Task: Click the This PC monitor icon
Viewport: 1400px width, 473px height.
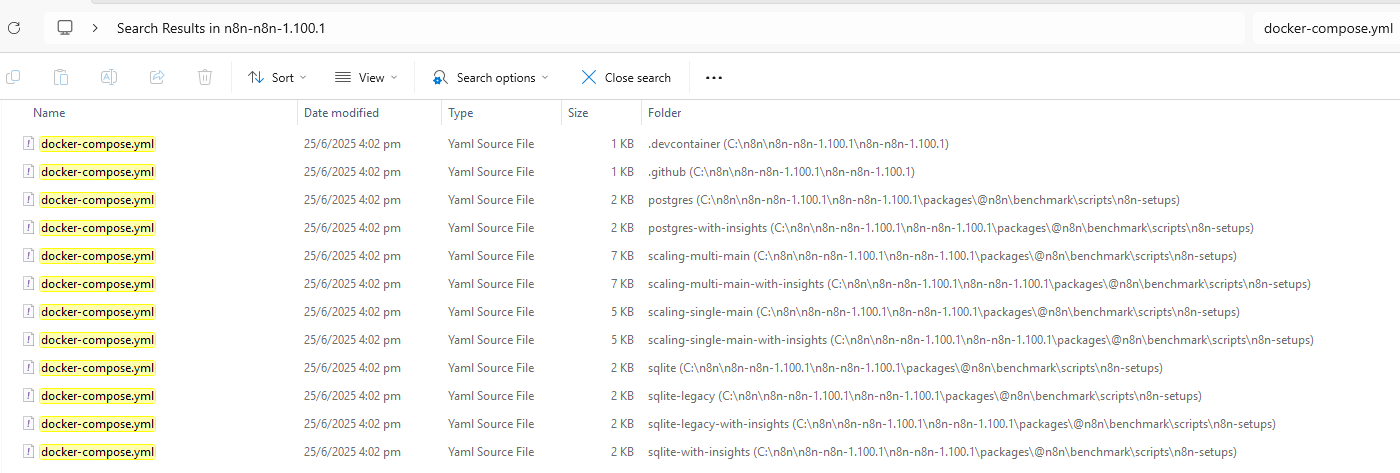Action: click(x=65, y=28)
